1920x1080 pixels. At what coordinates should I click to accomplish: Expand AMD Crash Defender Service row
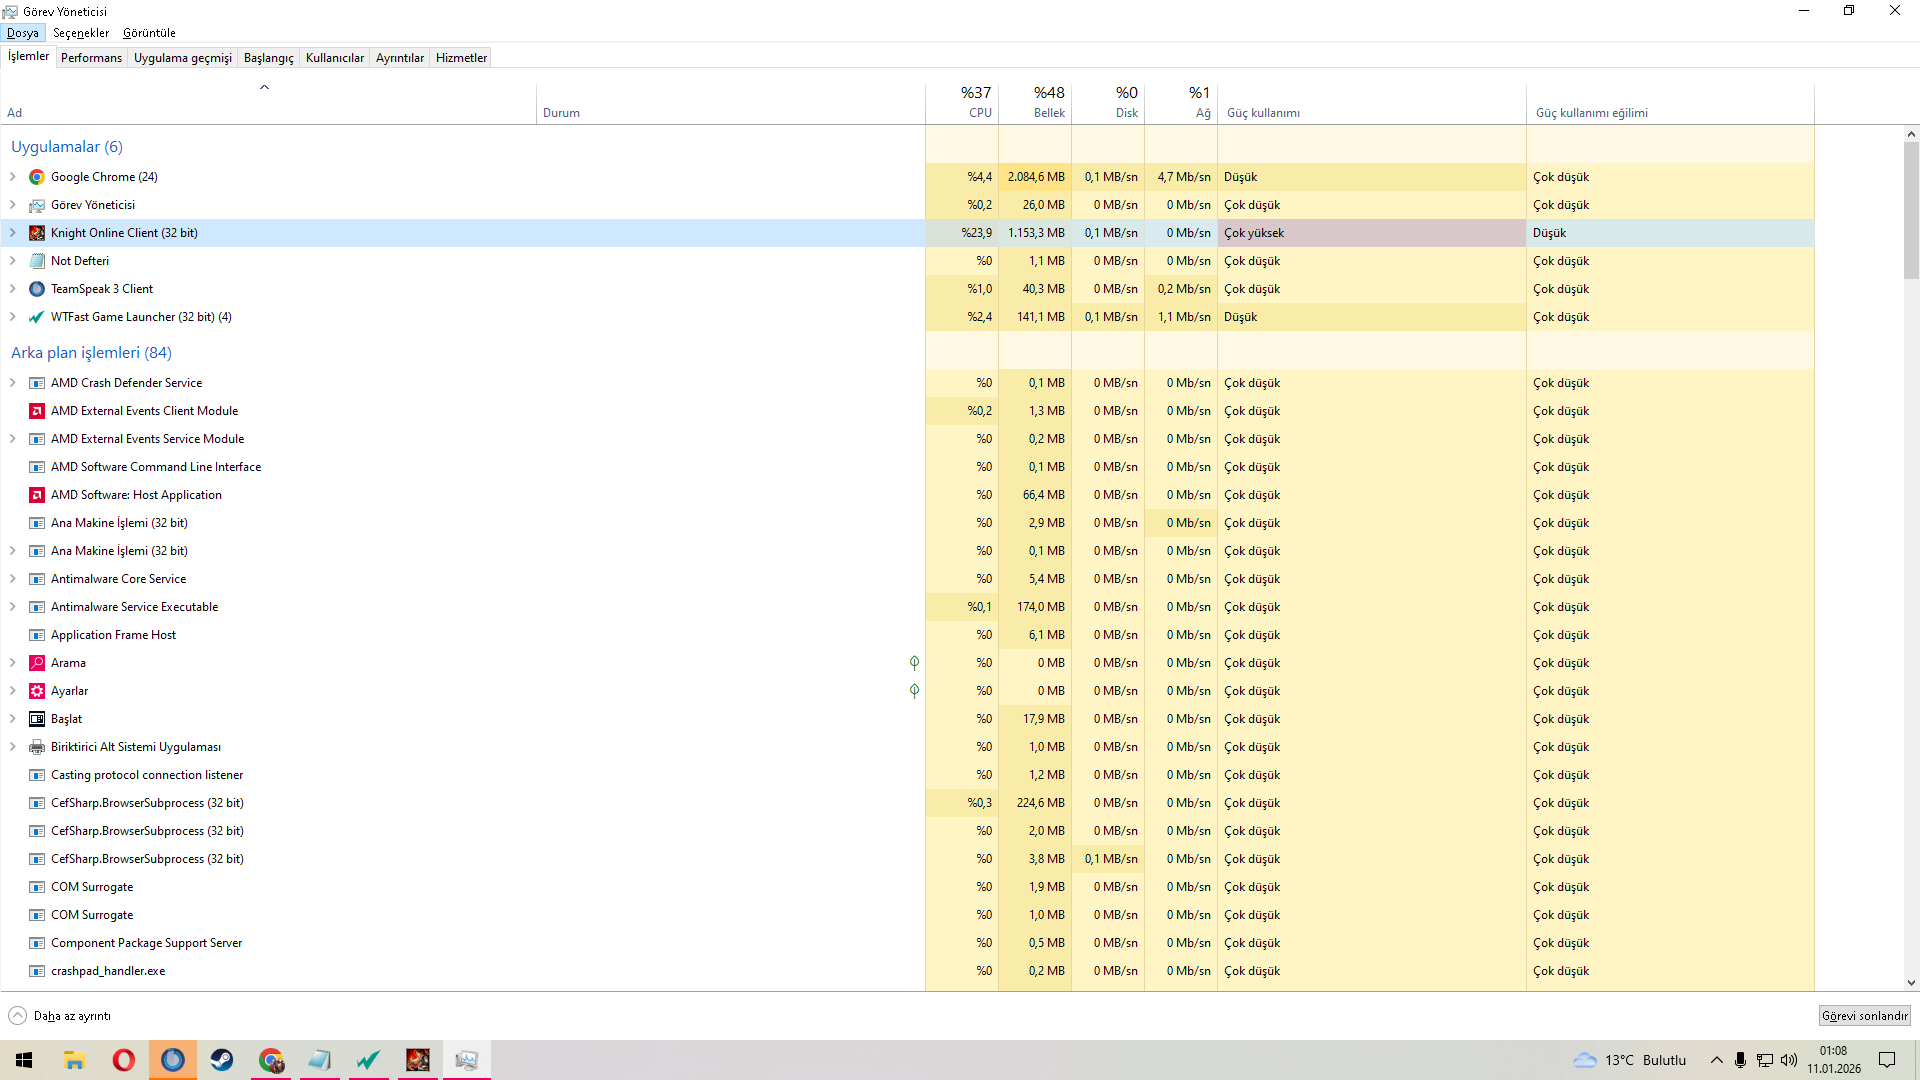[13, 383]
